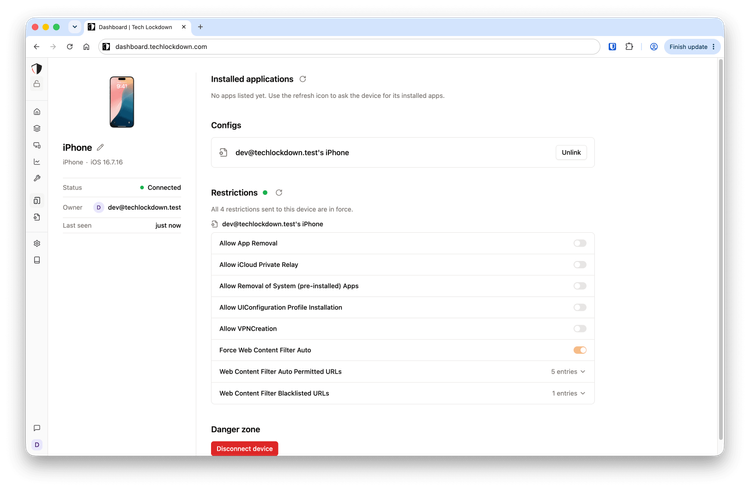Close the Dashboard | Tech Lockdown tab
Image resolution: width=750 pixels, height=490 pixels.
[184, 27]
